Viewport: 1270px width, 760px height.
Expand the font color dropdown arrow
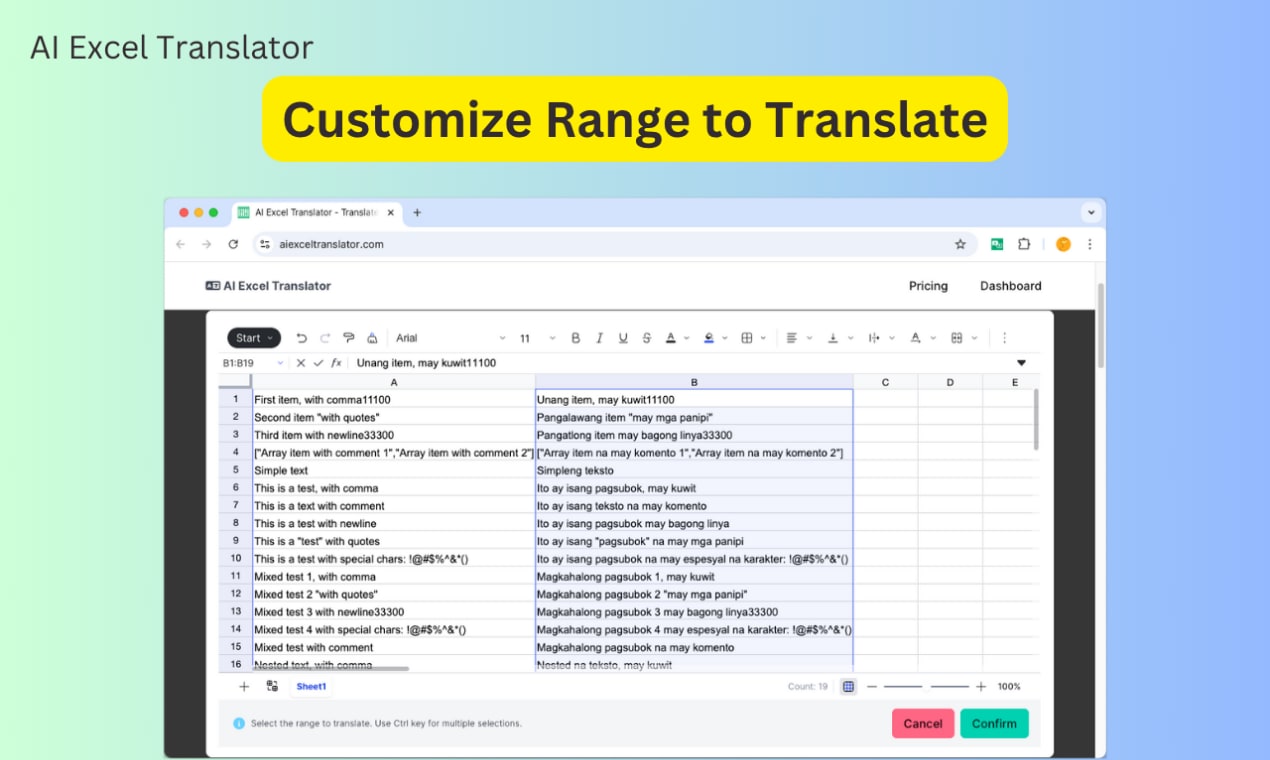click(x=686, y=338)
